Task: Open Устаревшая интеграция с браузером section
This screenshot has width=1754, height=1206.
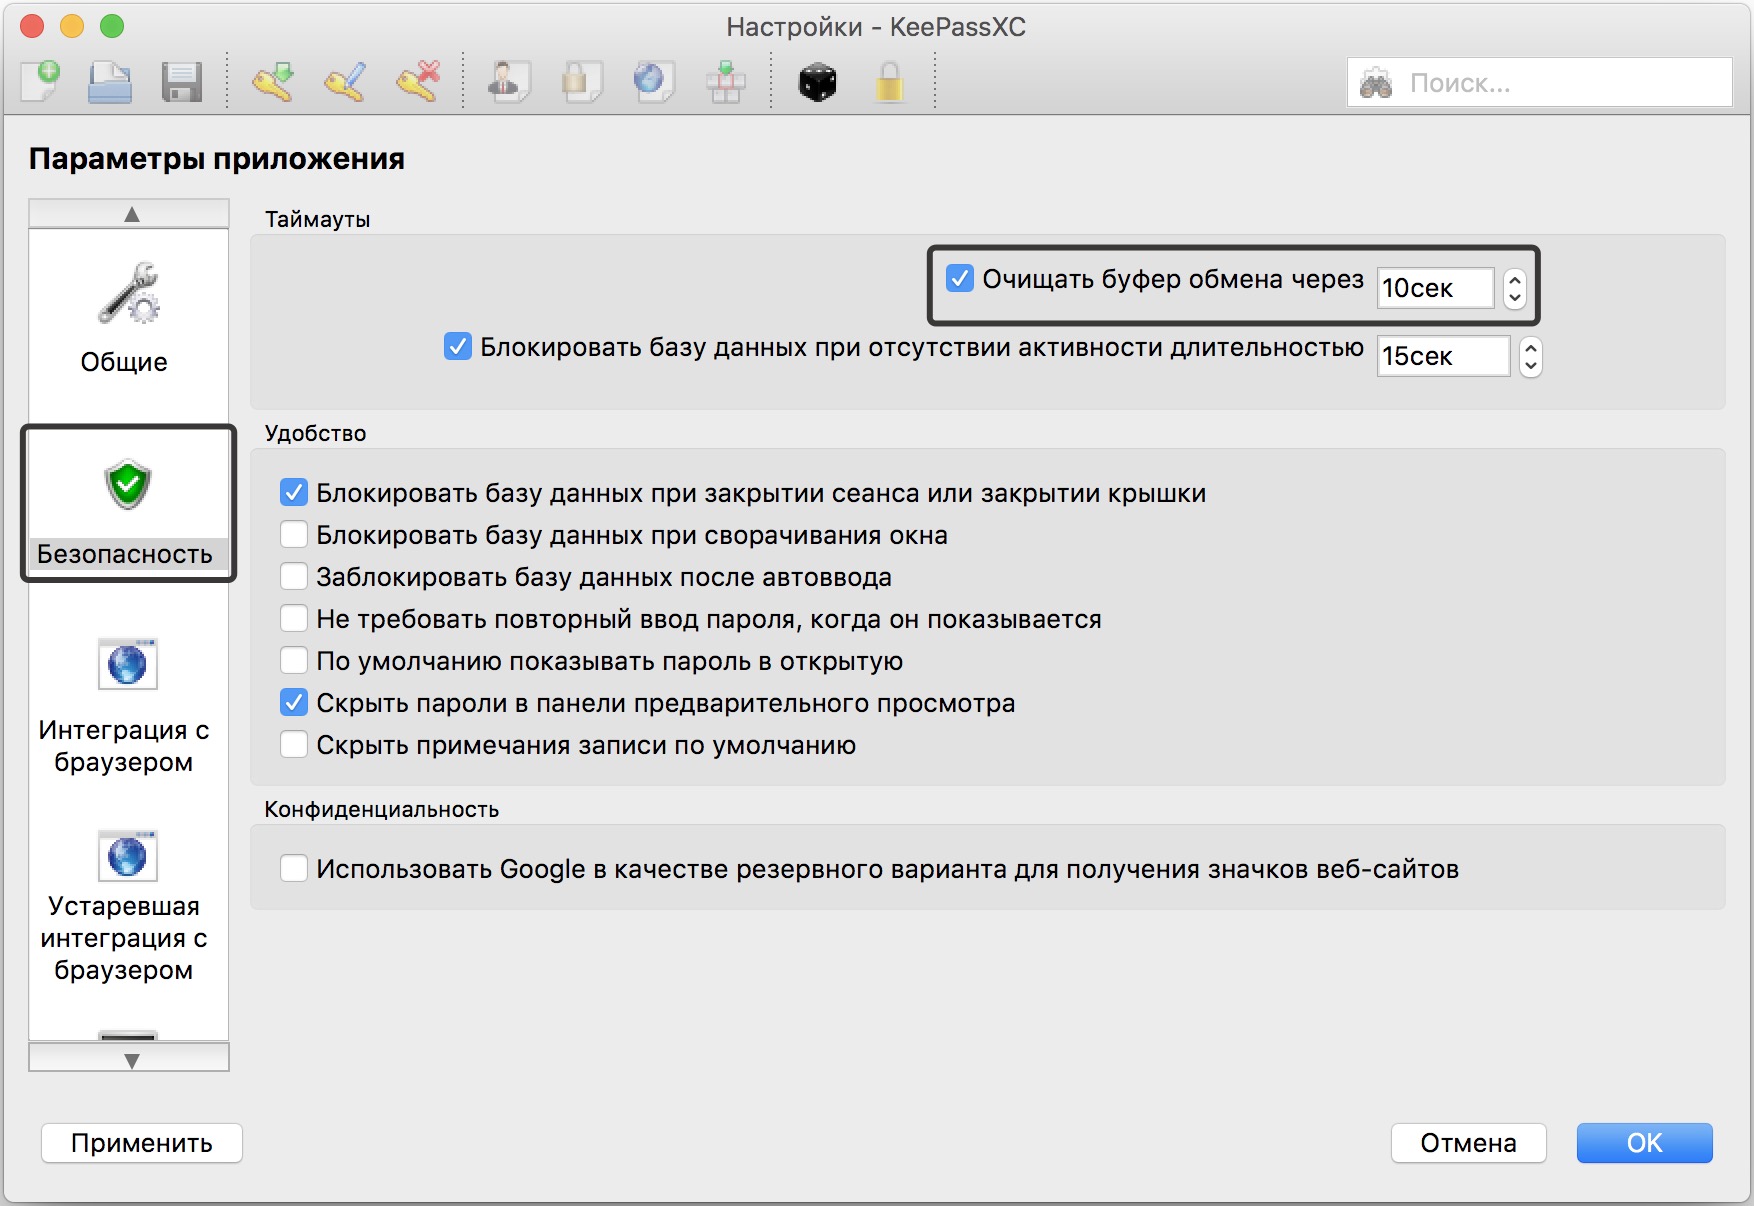Action: pos(124,906)
